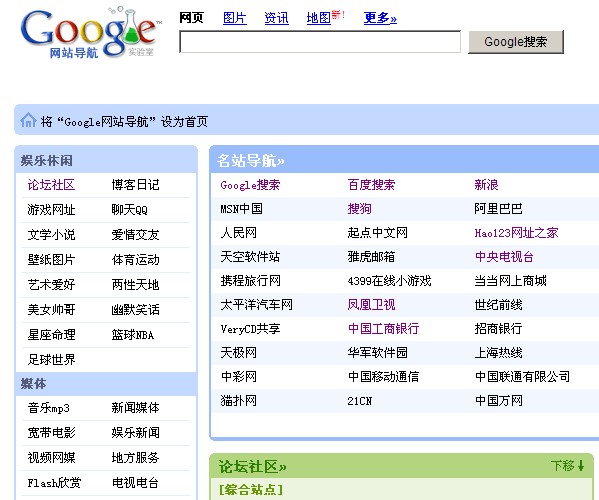This screenshot has width=599, height=500.
Task: Open the 星座命理 category
Action: click(x=51, y=335)
